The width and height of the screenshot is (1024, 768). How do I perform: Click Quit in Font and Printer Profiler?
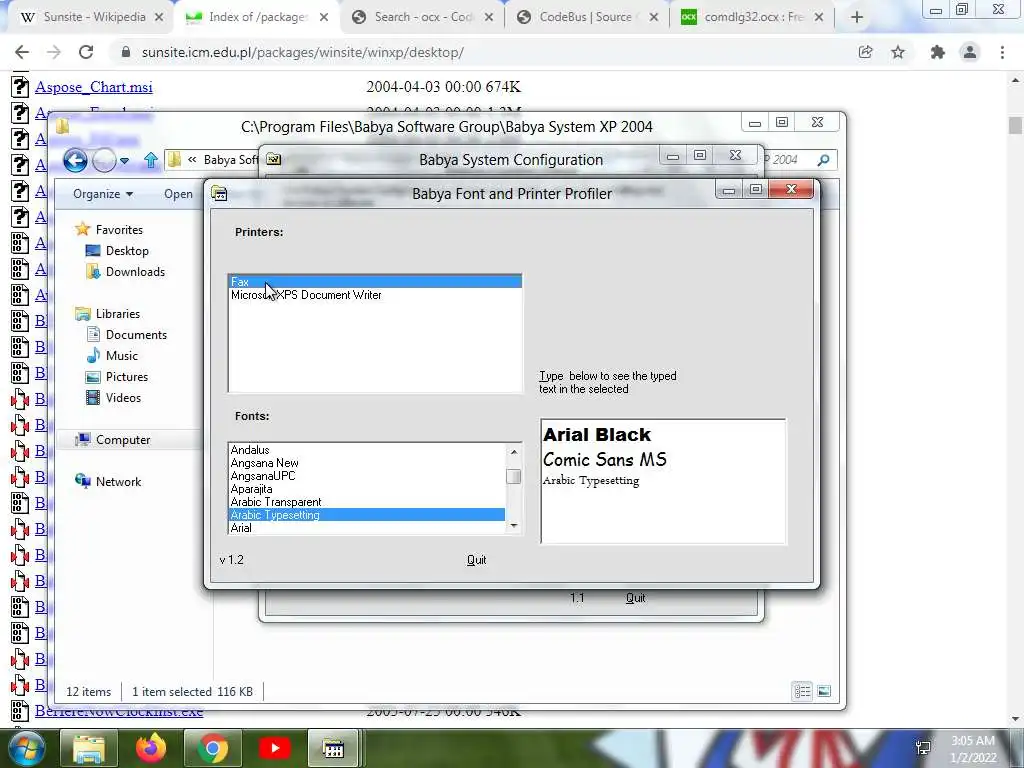point(477,560)
